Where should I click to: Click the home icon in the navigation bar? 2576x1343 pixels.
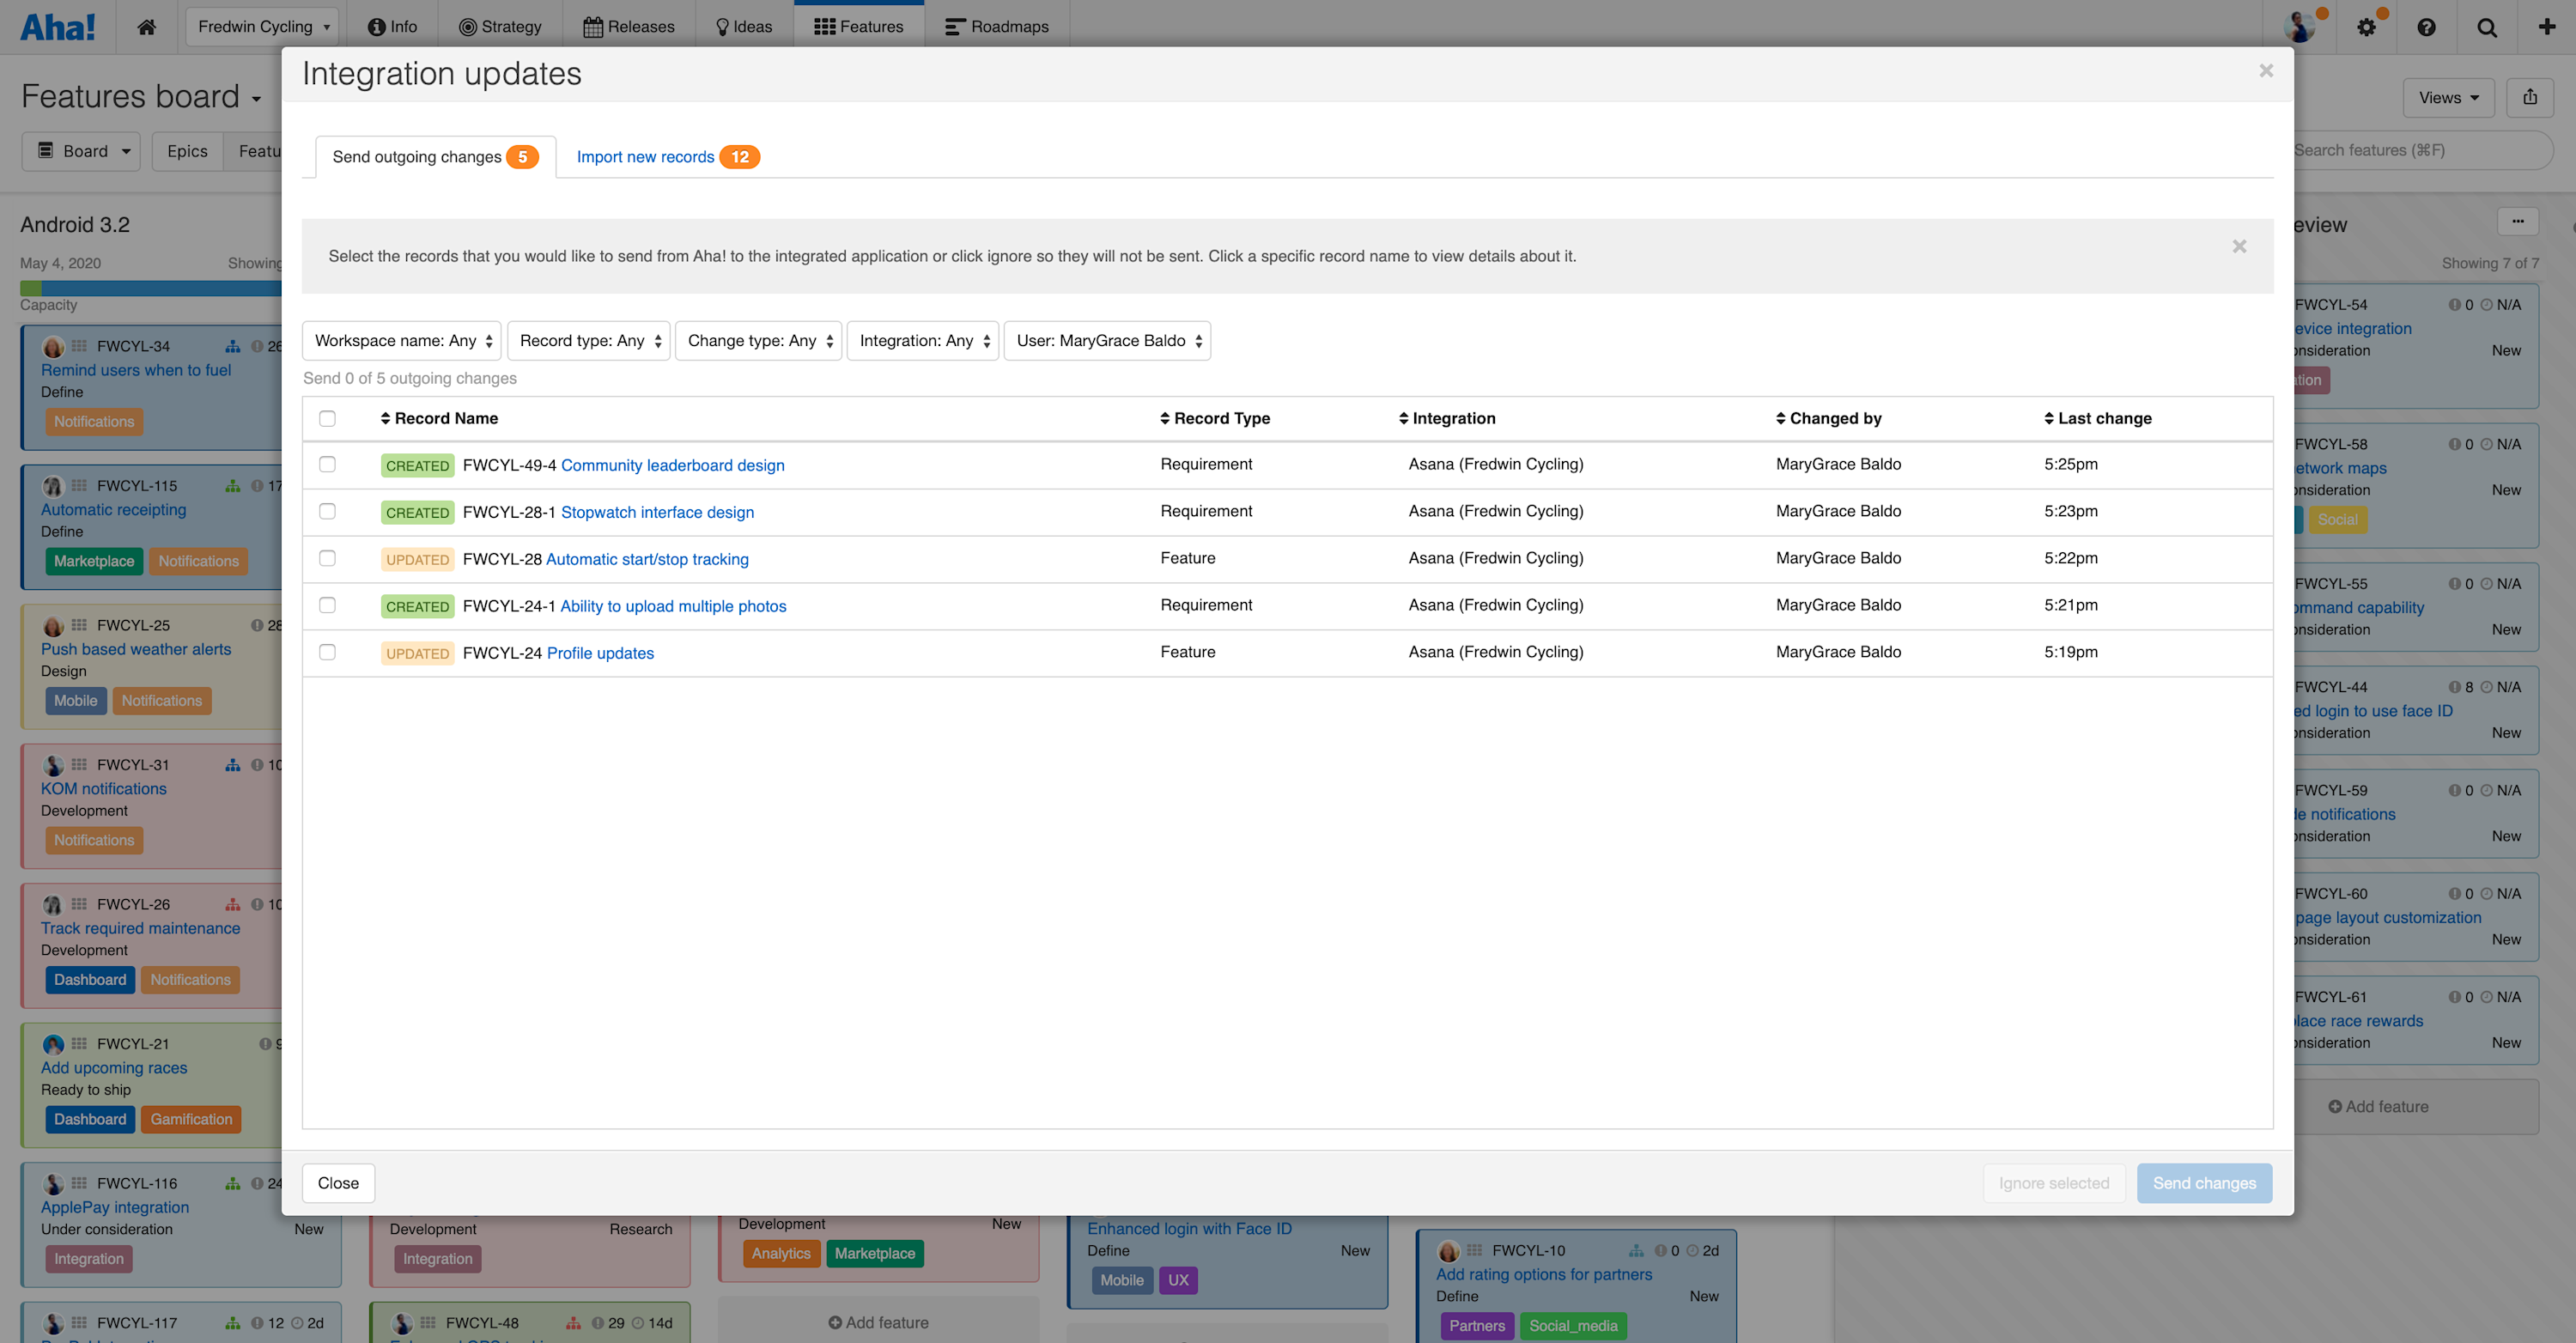click(x=146, y=27)
